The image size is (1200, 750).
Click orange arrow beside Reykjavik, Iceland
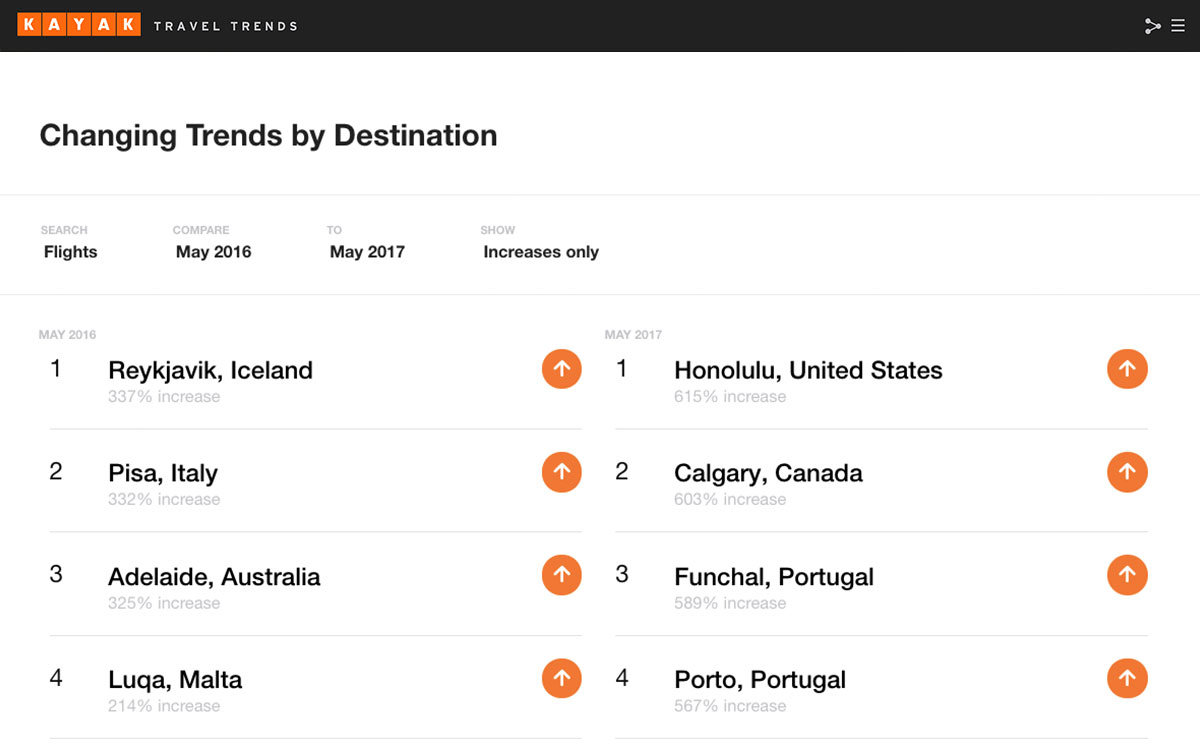[562, 369]
